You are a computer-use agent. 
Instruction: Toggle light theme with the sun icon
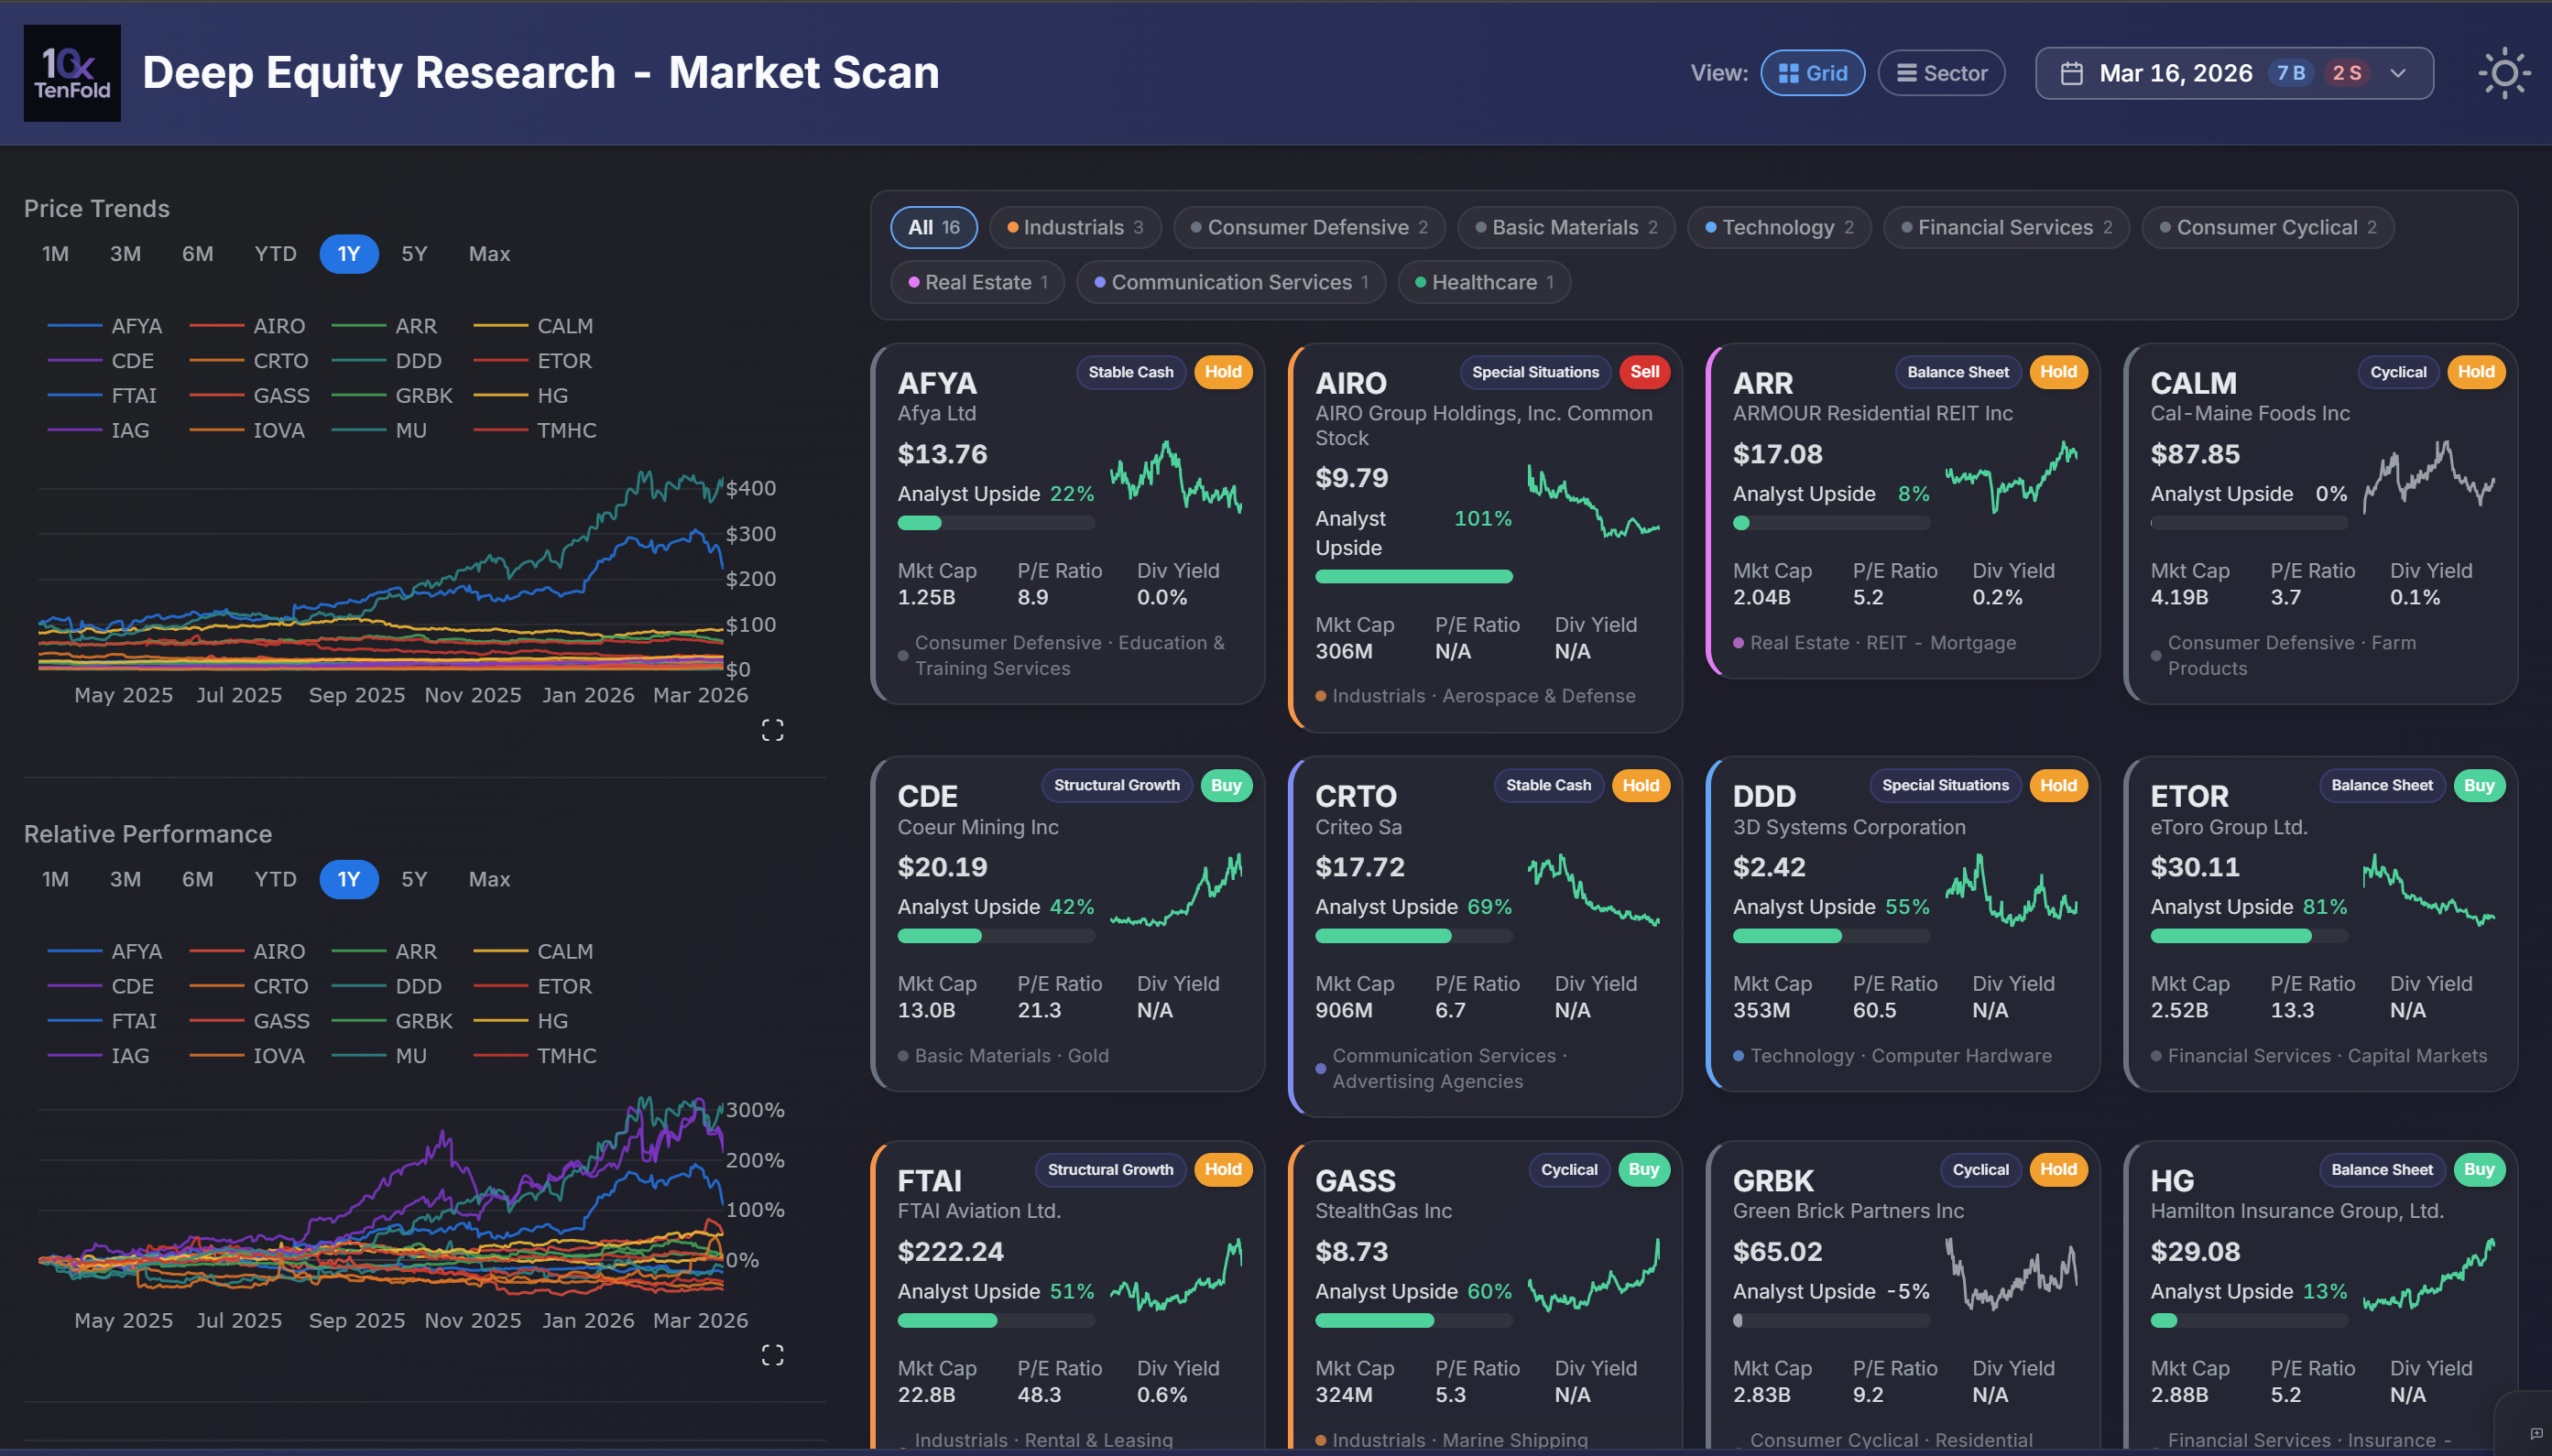click(2504, 73)
